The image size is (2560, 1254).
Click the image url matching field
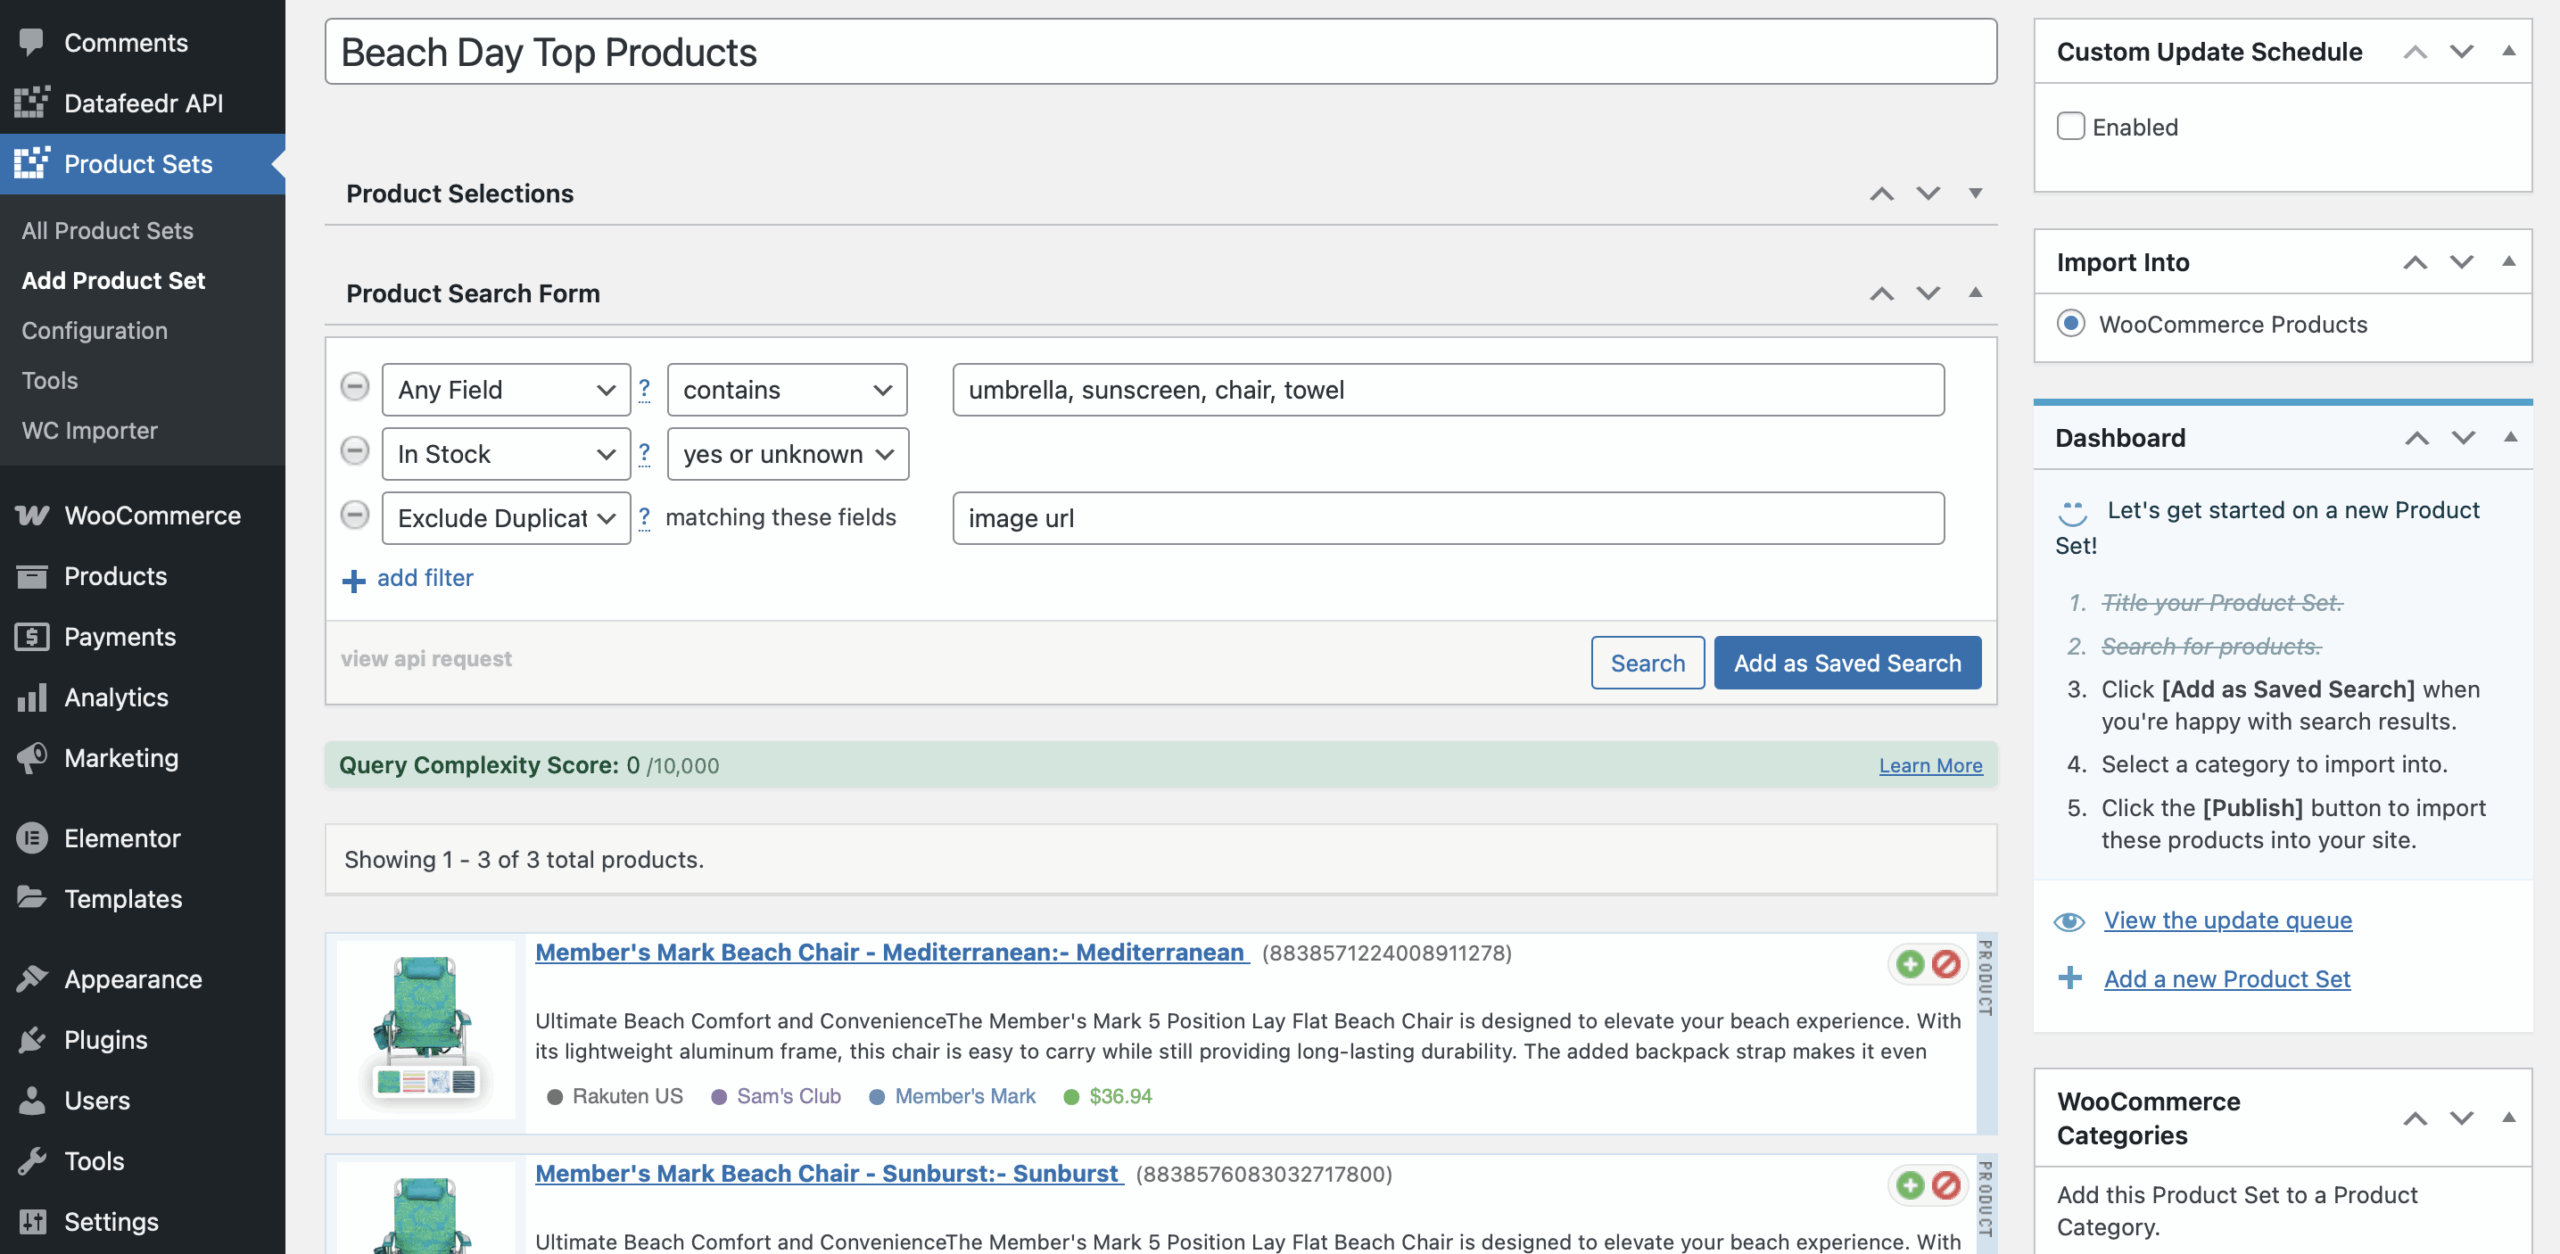[x=1448, y=517]
